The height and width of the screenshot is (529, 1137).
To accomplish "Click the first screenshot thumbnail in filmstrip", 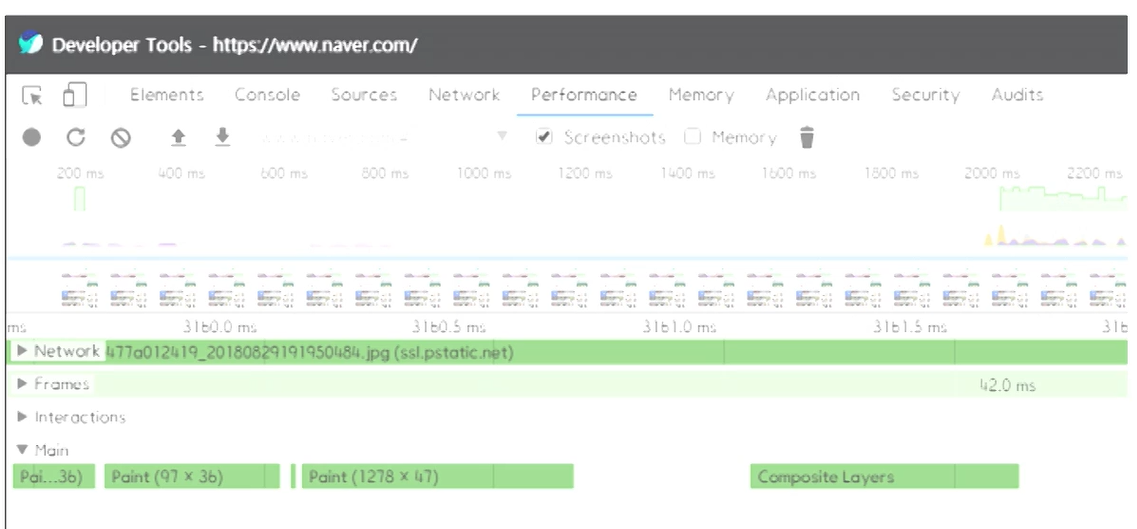I will (x=80, y=288).
